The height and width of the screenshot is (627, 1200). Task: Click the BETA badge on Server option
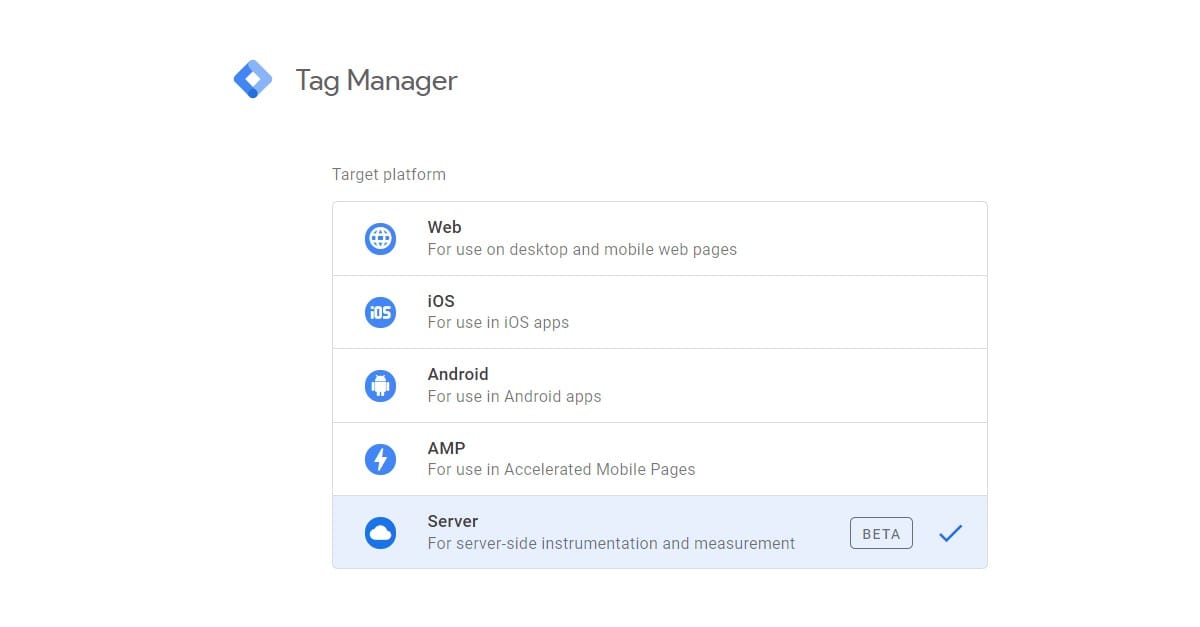881,533
